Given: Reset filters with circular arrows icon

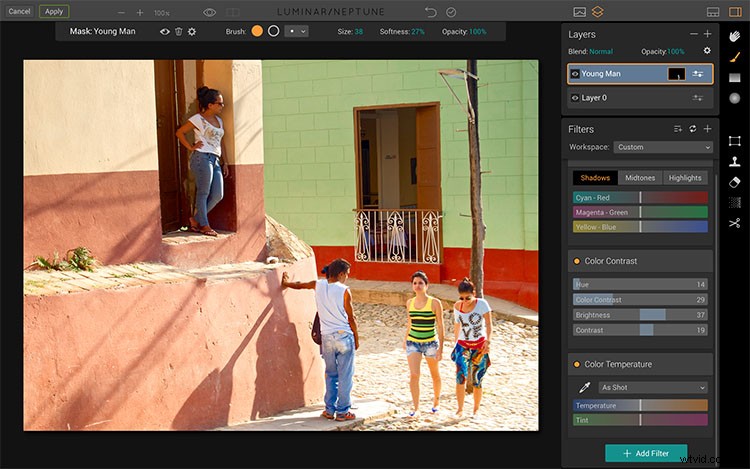Looking at the screenshot, I should click(x=693, y=129).
